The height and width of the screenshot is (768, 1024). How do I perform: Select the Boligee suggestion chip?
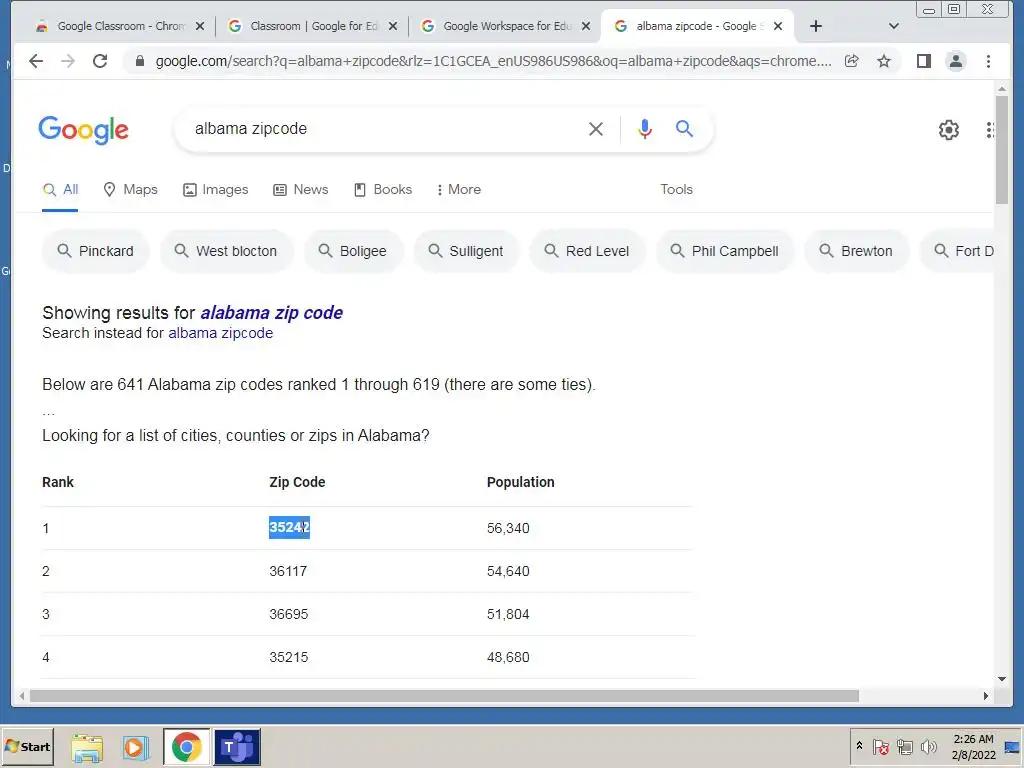353,251
